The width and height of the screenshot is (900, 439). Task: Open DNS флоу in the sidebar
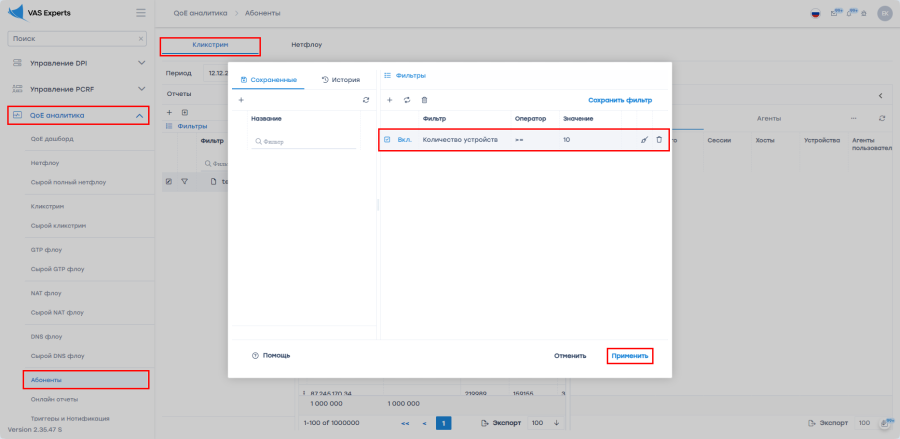coord(46,336)
